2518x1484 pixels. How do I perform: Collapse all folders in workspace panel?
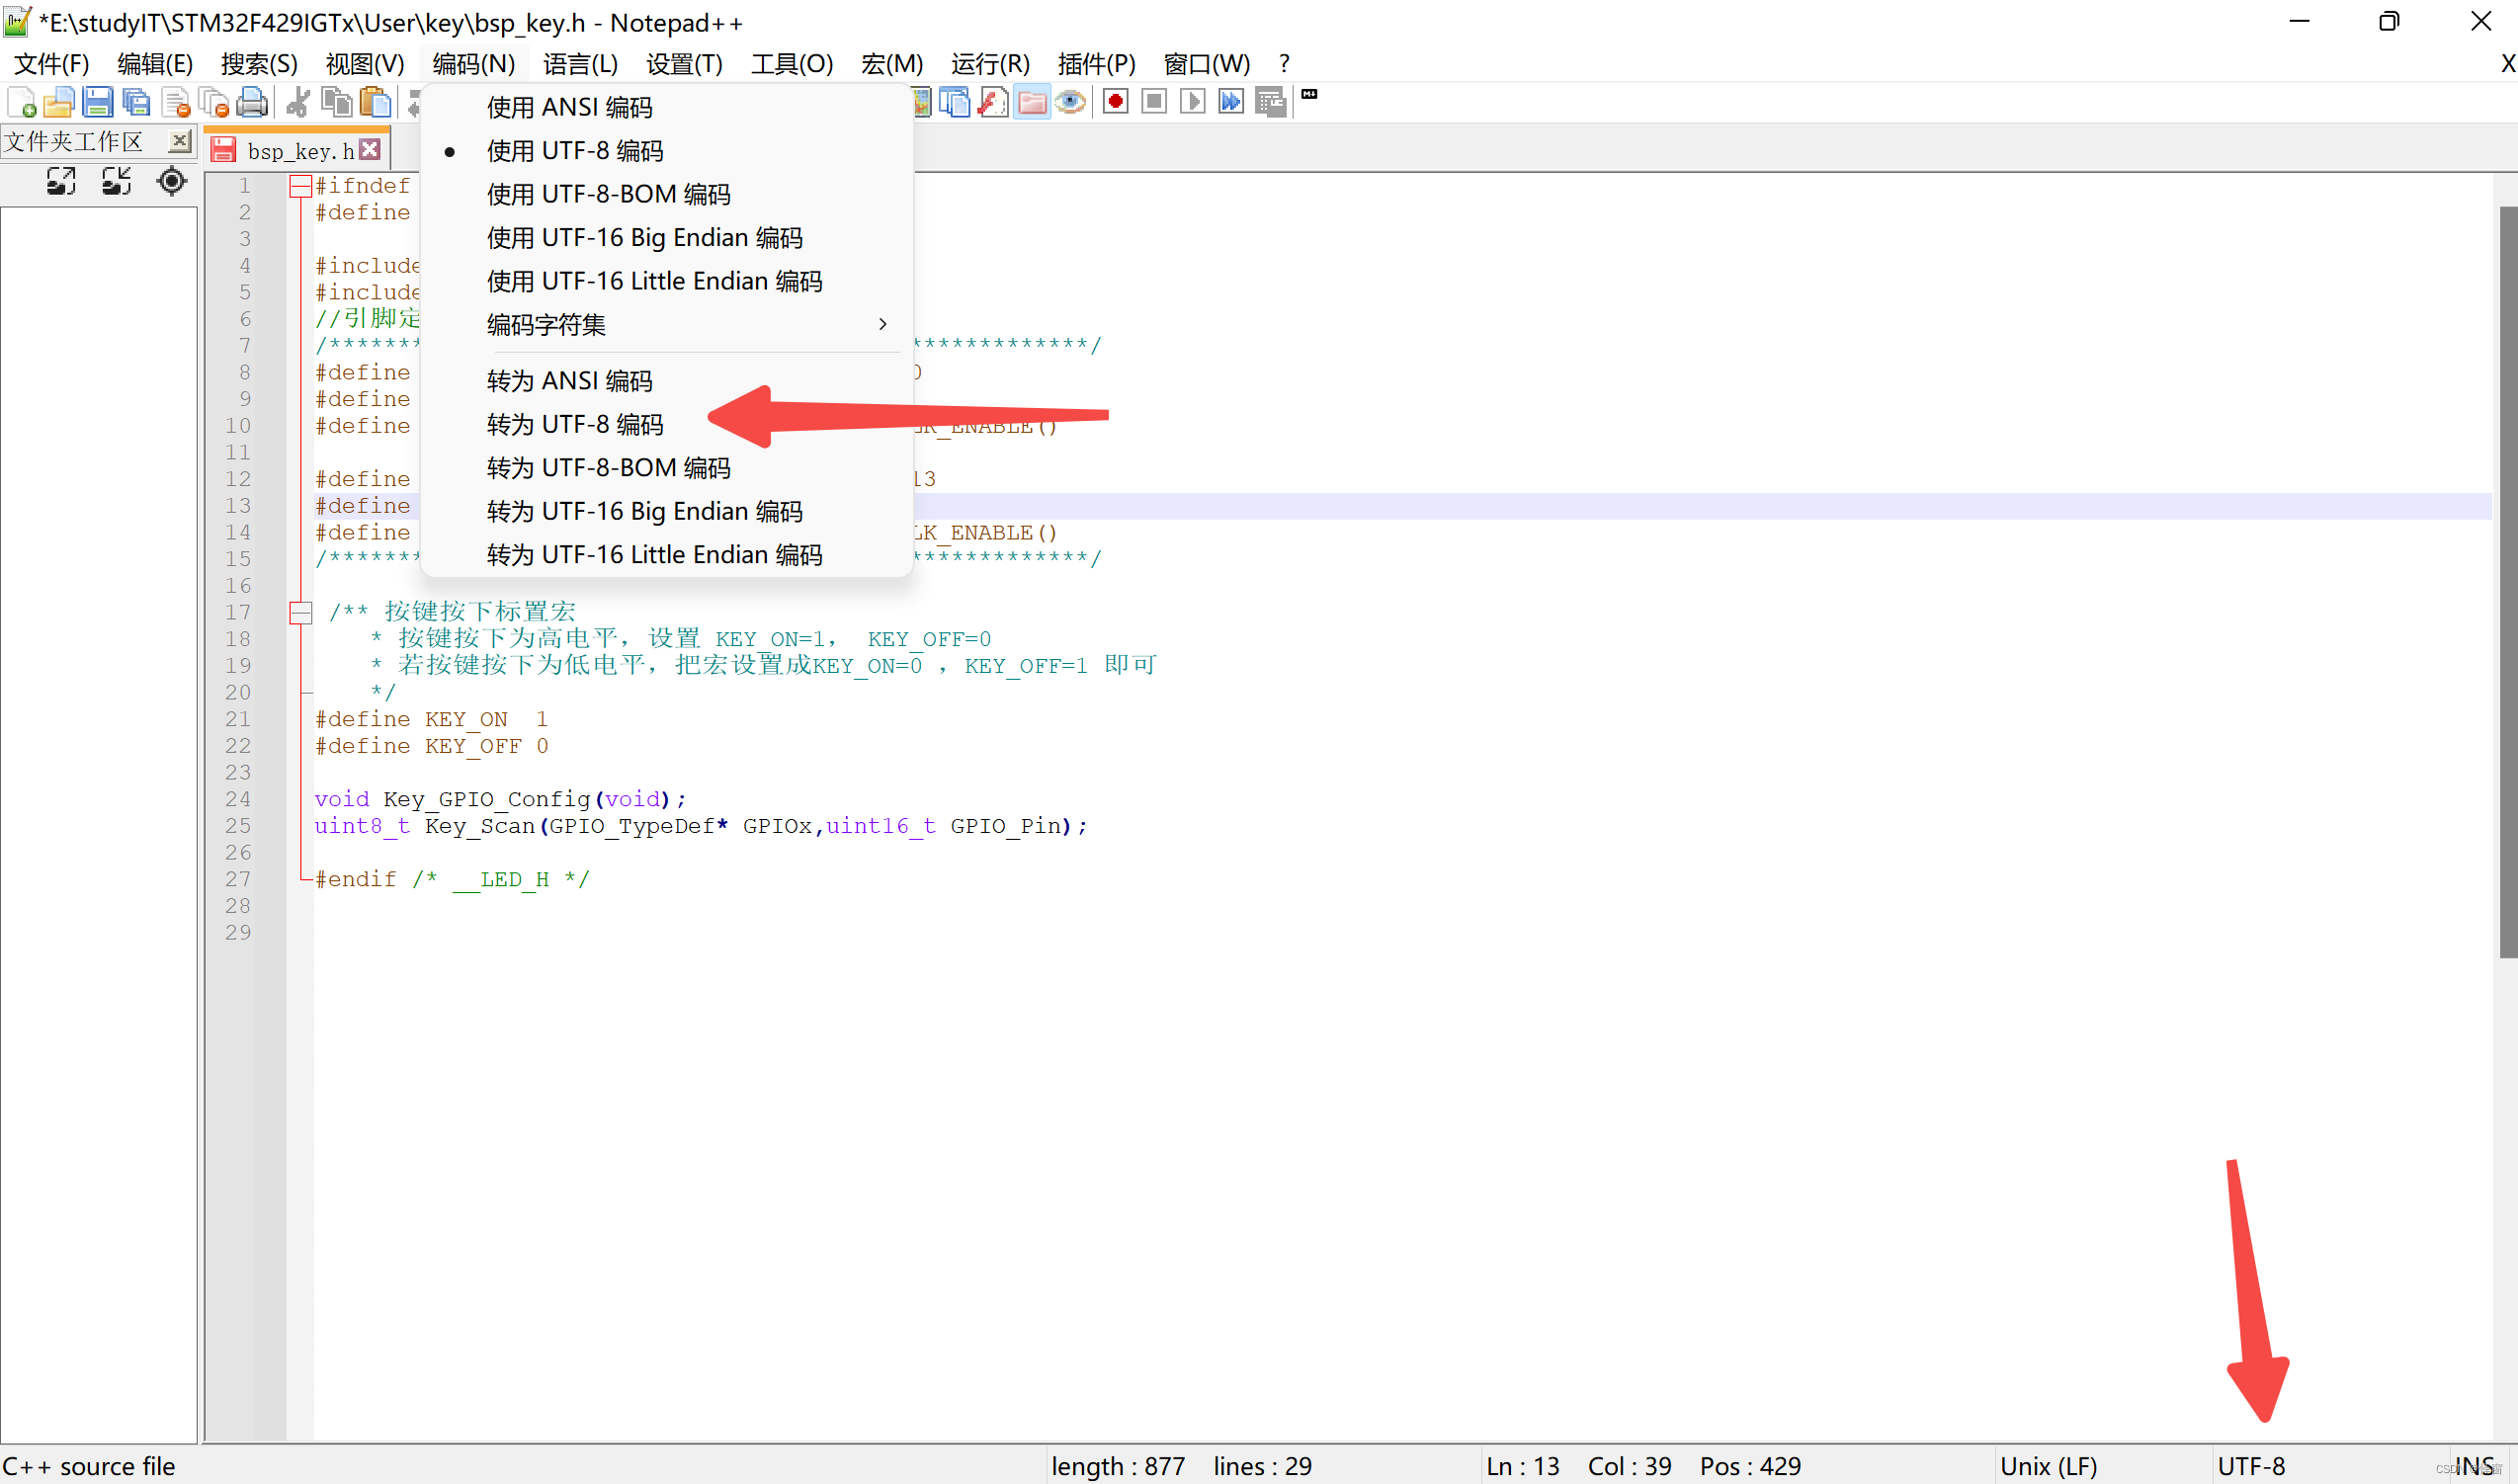[x=116, y=181]
